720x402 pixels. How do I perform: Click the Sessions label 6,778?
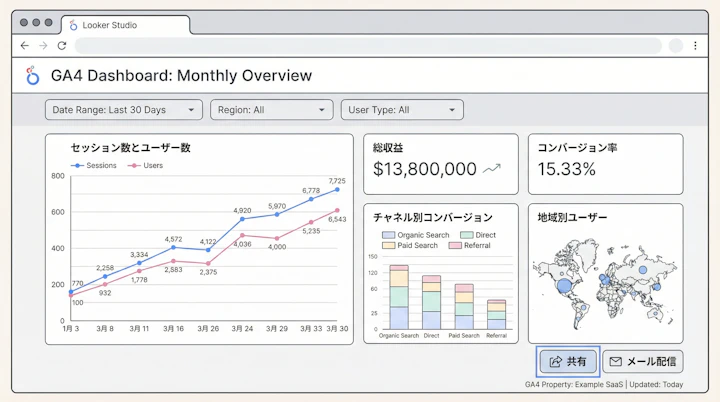tap(311, 190)
